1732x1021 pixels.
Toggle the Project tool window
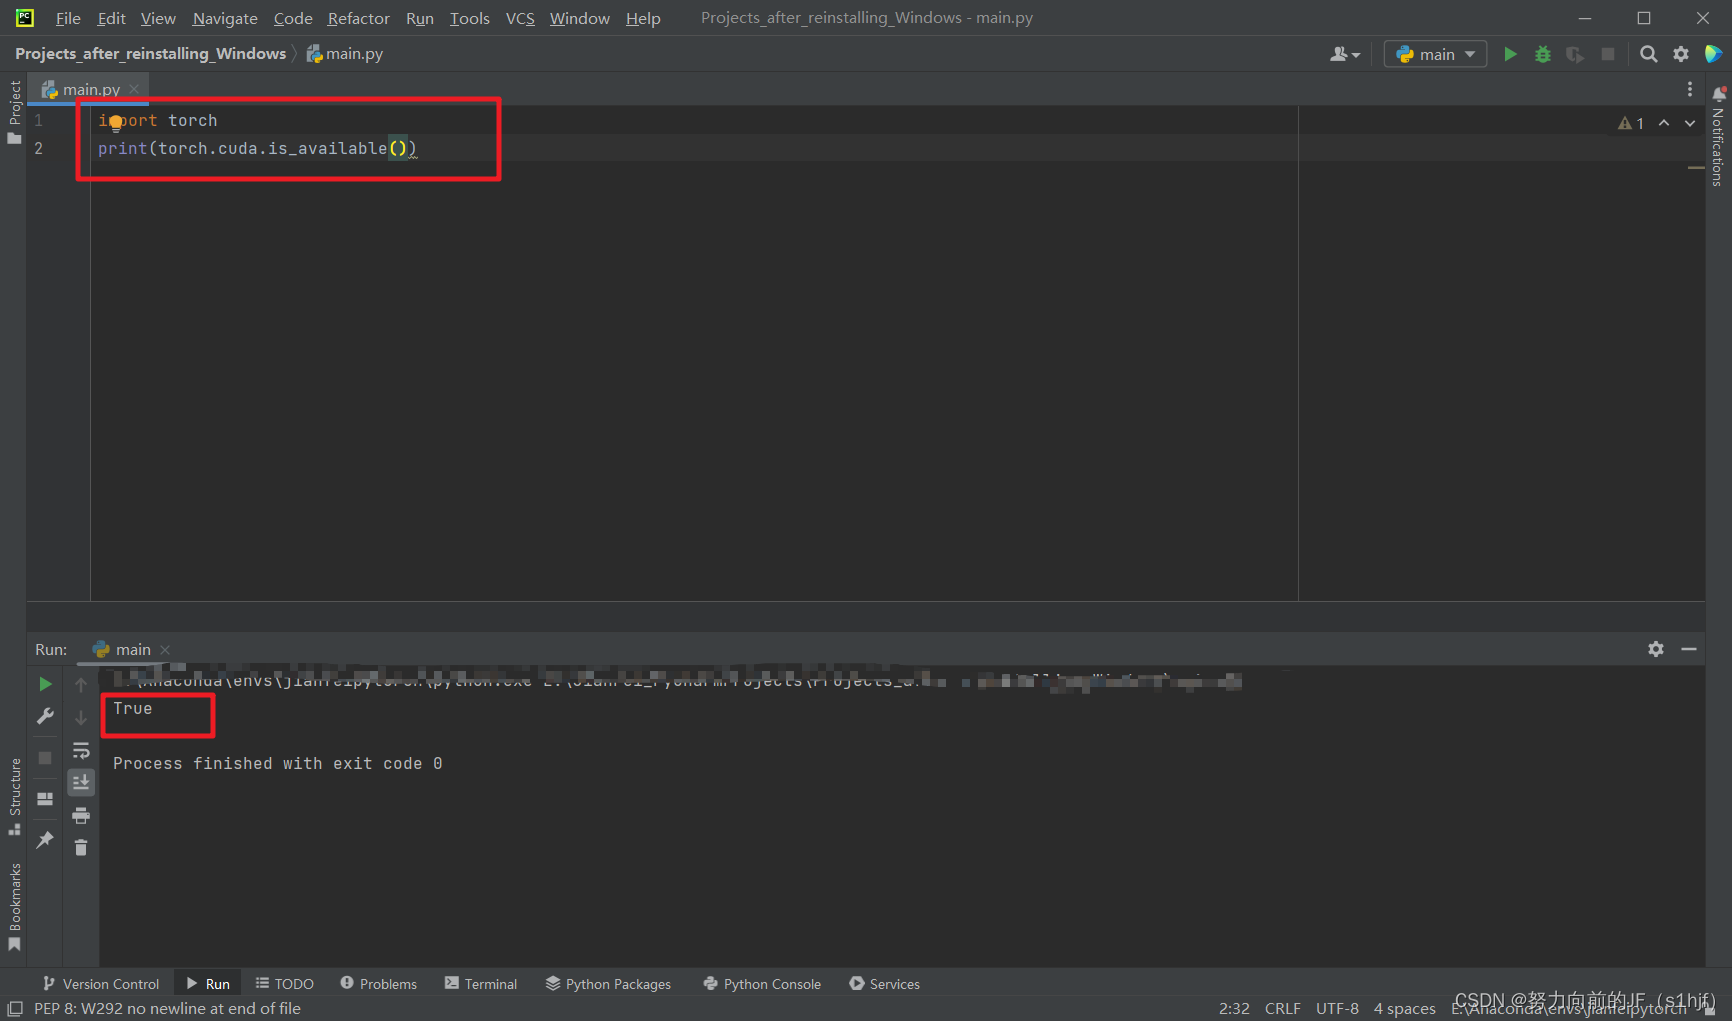click(x=14, y=111)
